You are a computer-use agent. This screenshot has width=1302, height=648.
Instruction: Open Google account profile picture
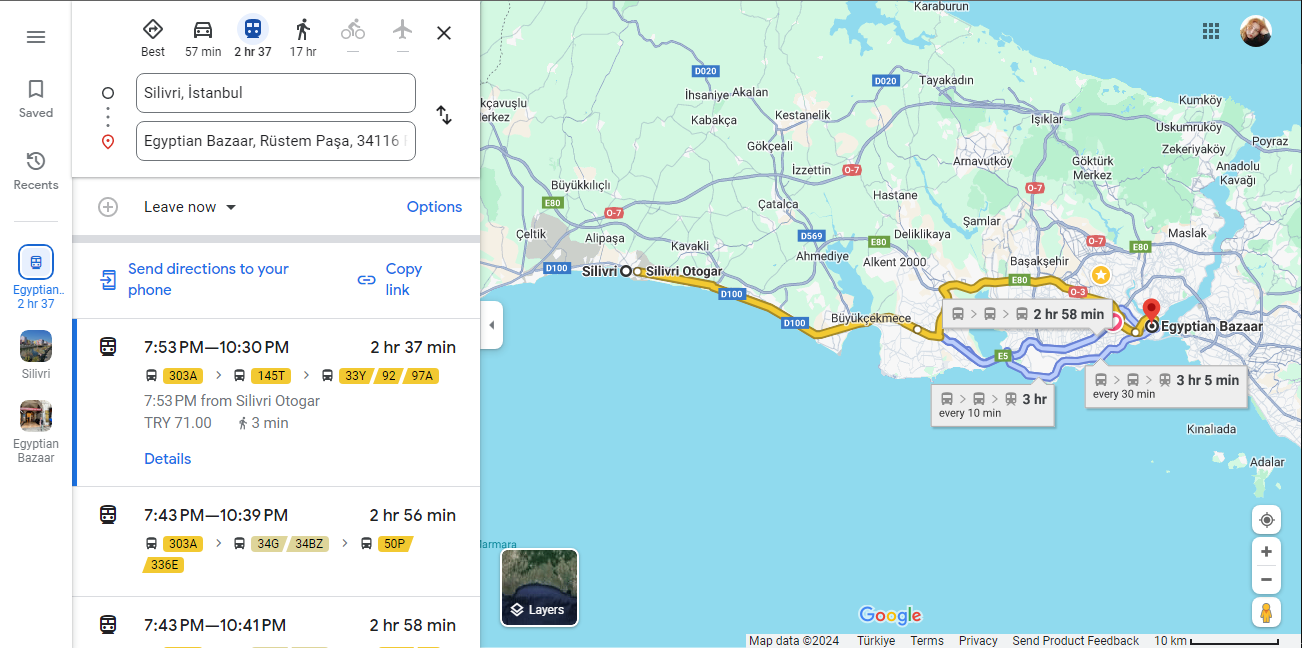[1256, 31]
